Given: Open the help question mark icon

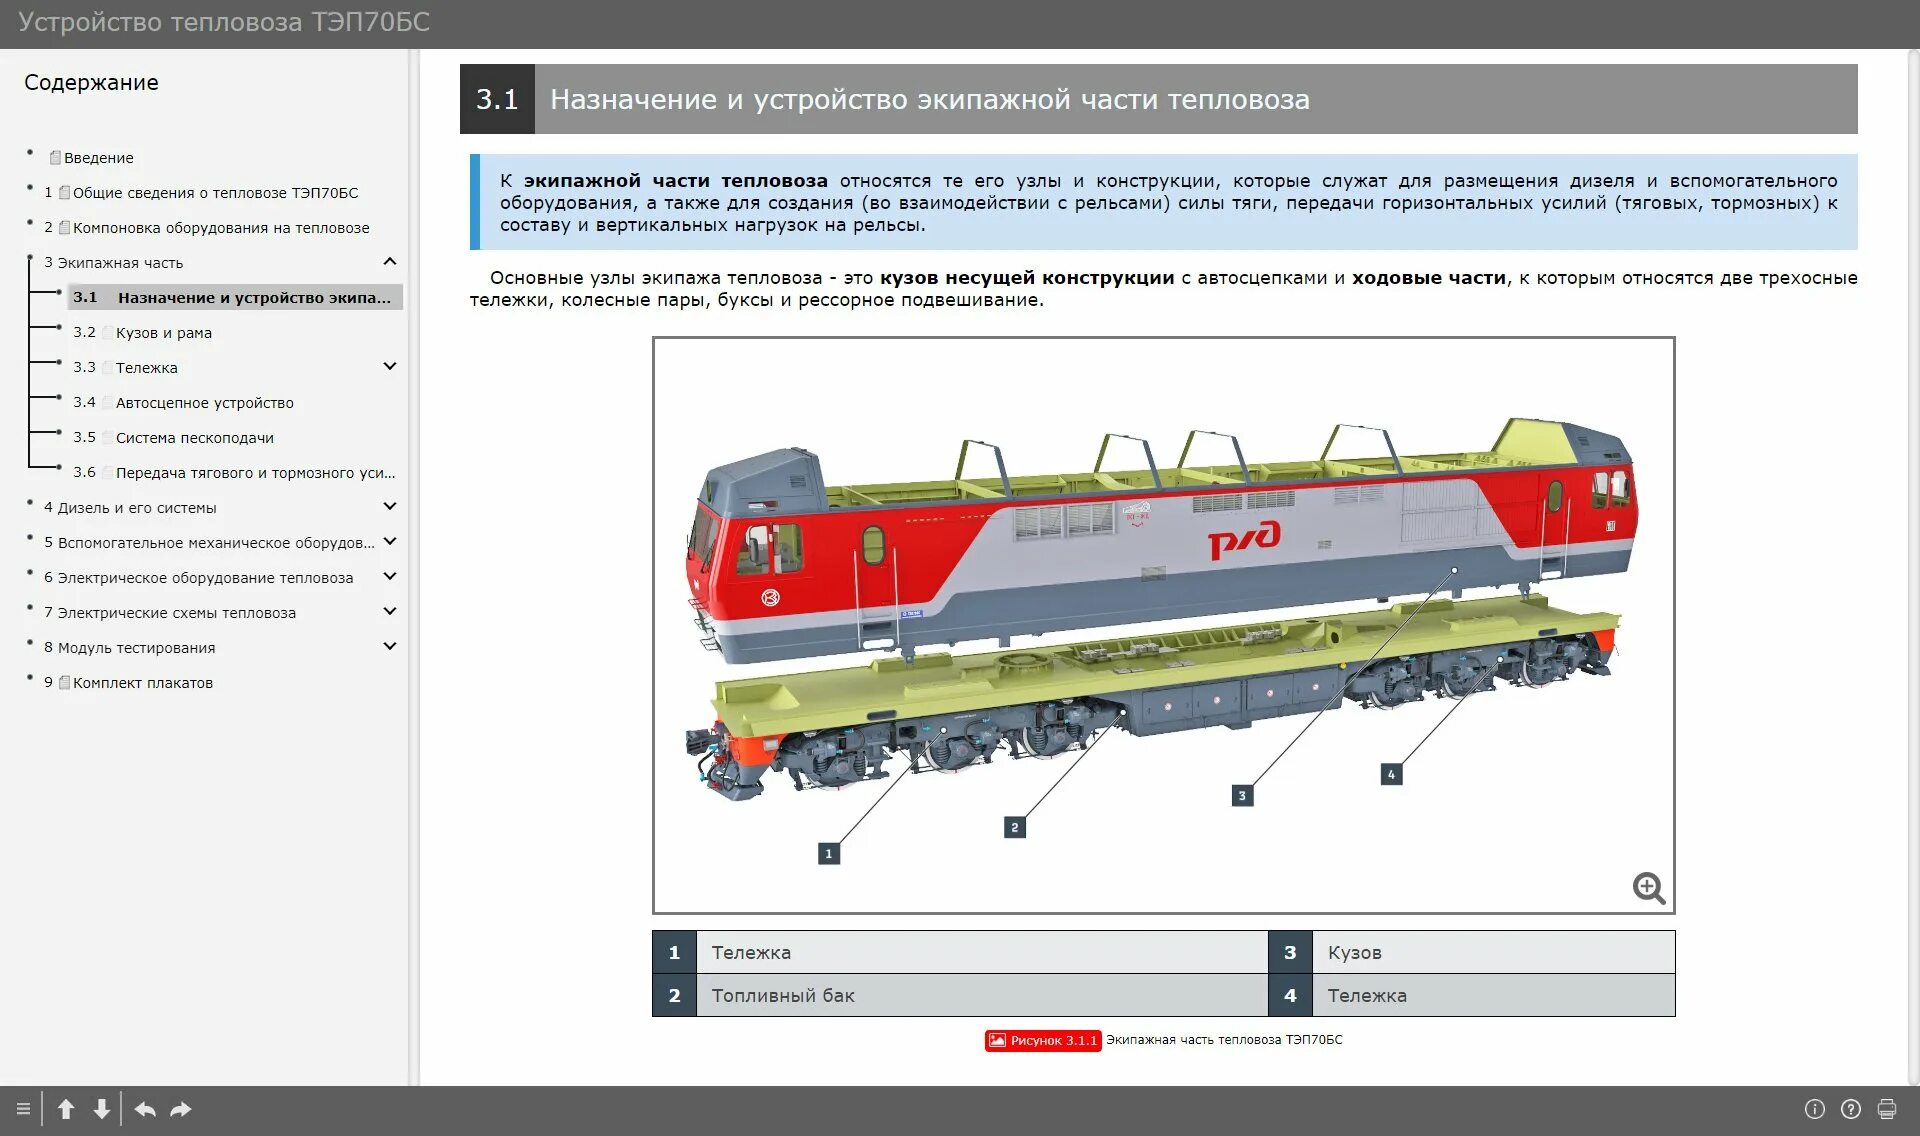Looking at the screenshot, I should [1851, 1109].
